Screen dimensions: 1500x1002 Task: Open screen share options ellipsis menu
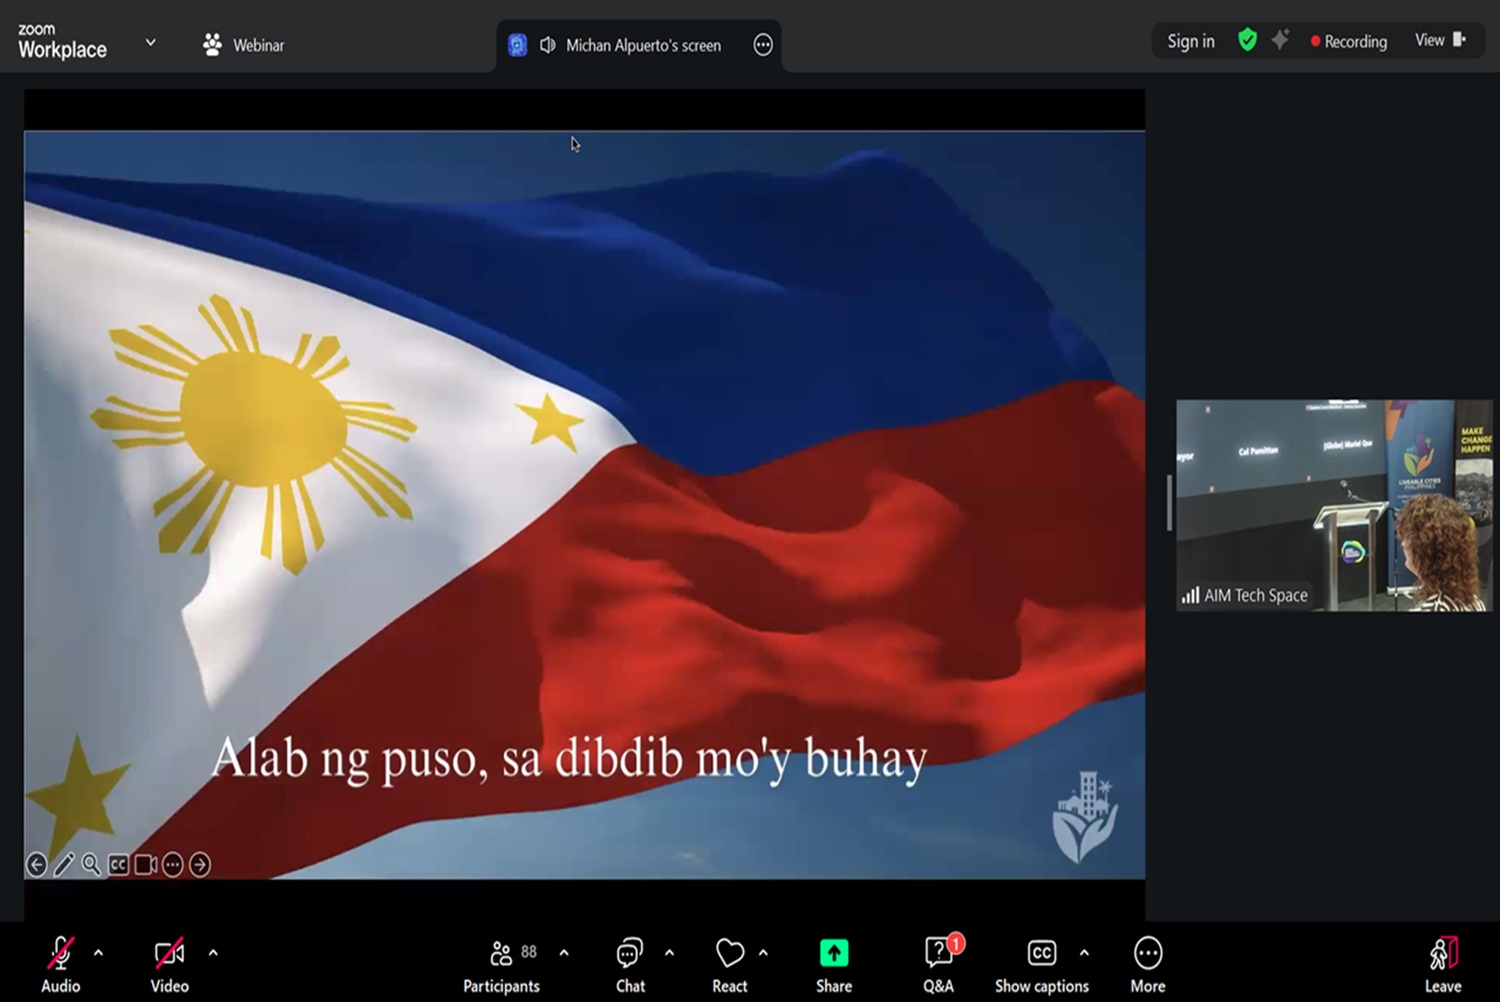[763, 45]
